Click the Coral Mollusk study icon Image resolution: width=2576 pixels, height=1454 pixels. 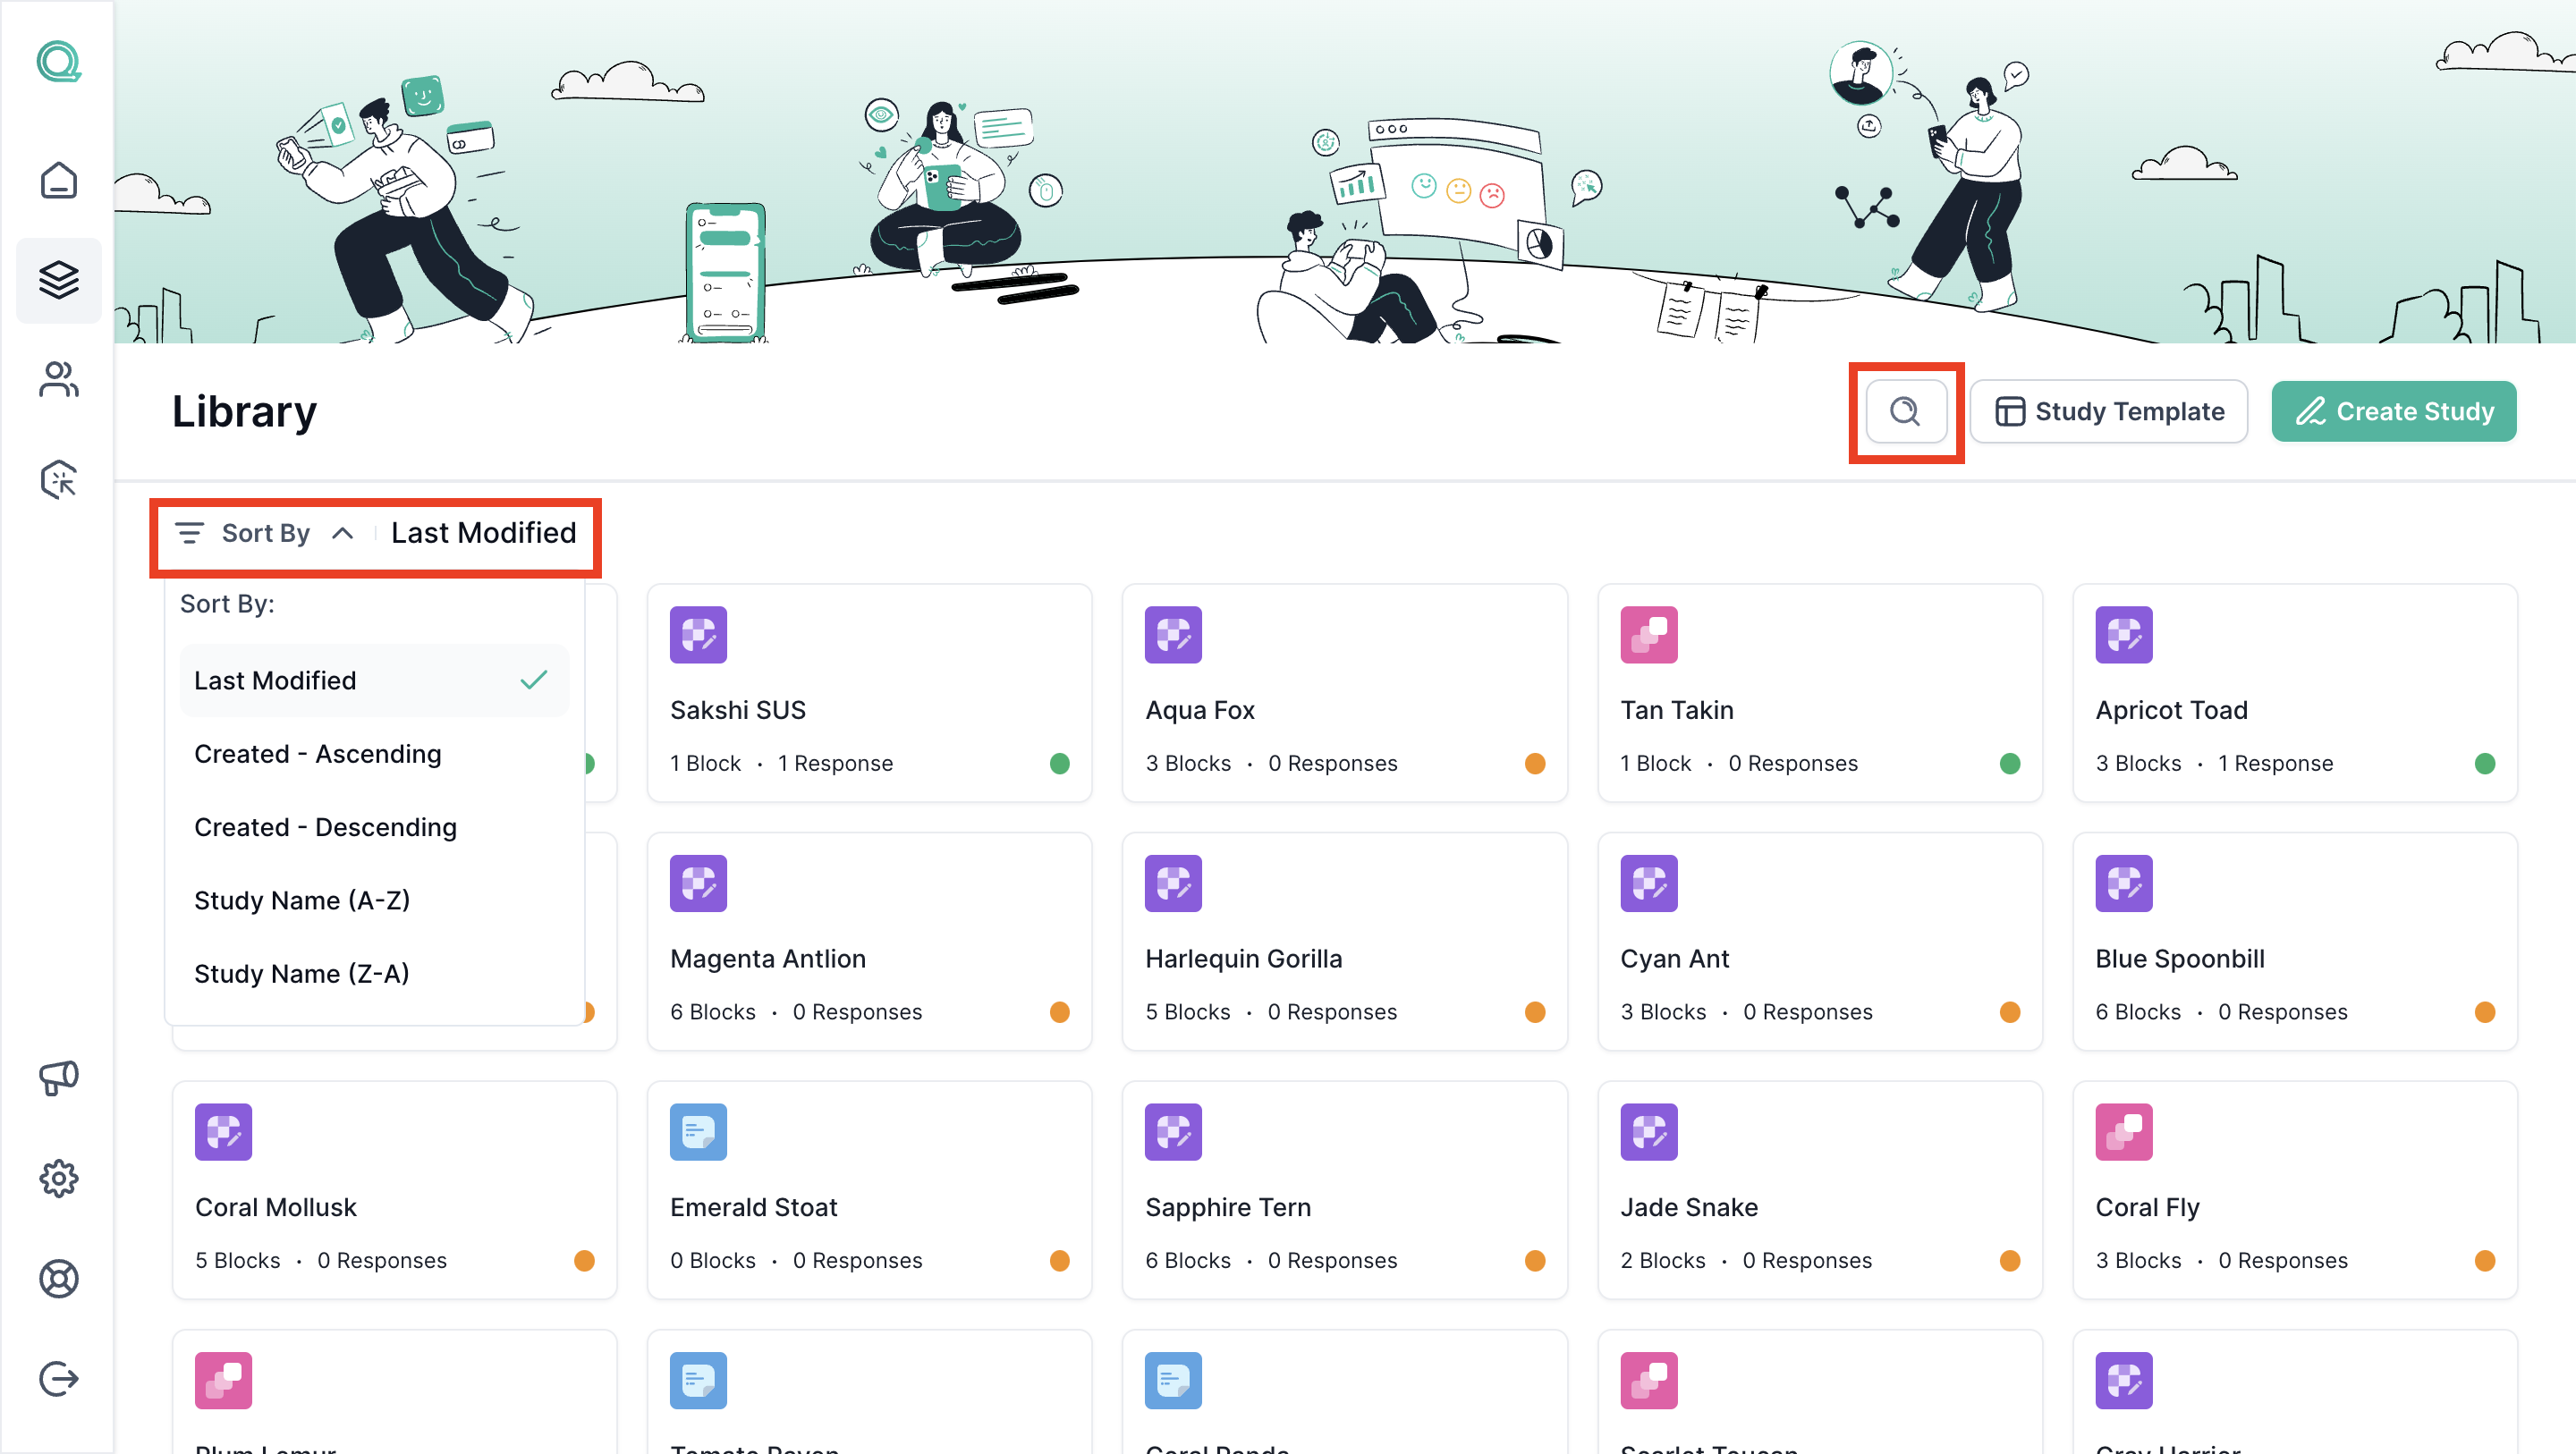tap(223, 1132)
